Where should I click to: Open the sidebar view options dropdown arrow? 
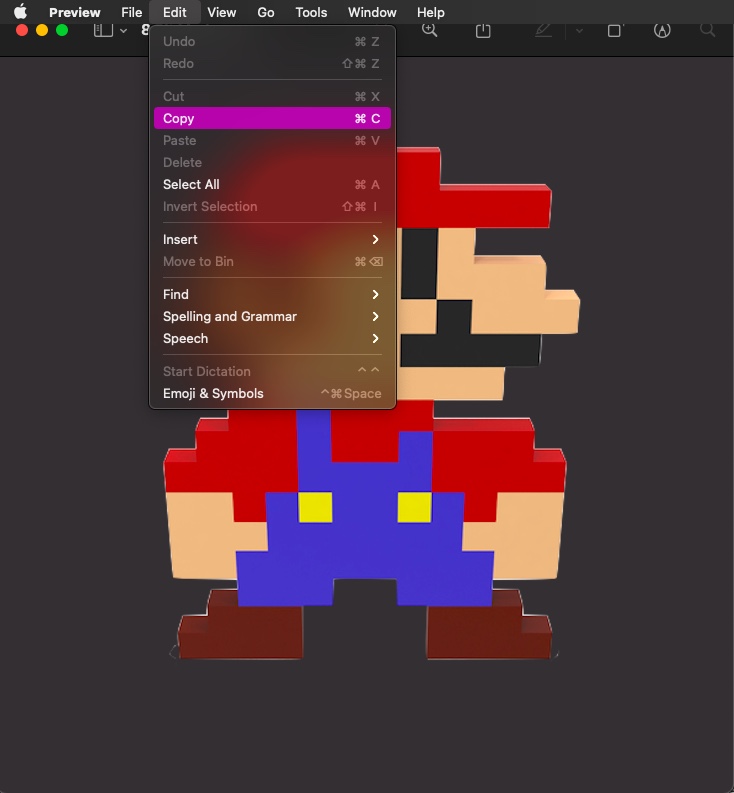[123, 31]
